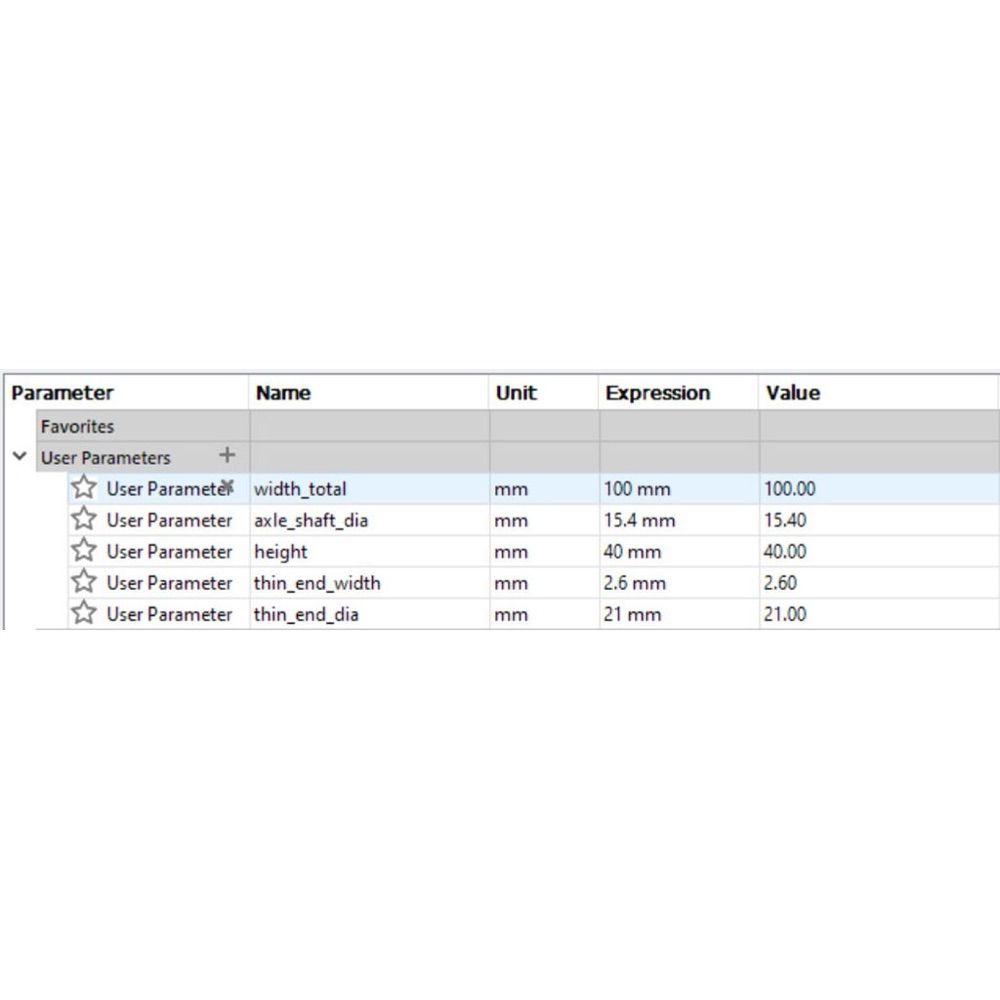Screen dimensions: 1000x1000
Task: Collapse the User Parameters group
Action: pos(20,457)
